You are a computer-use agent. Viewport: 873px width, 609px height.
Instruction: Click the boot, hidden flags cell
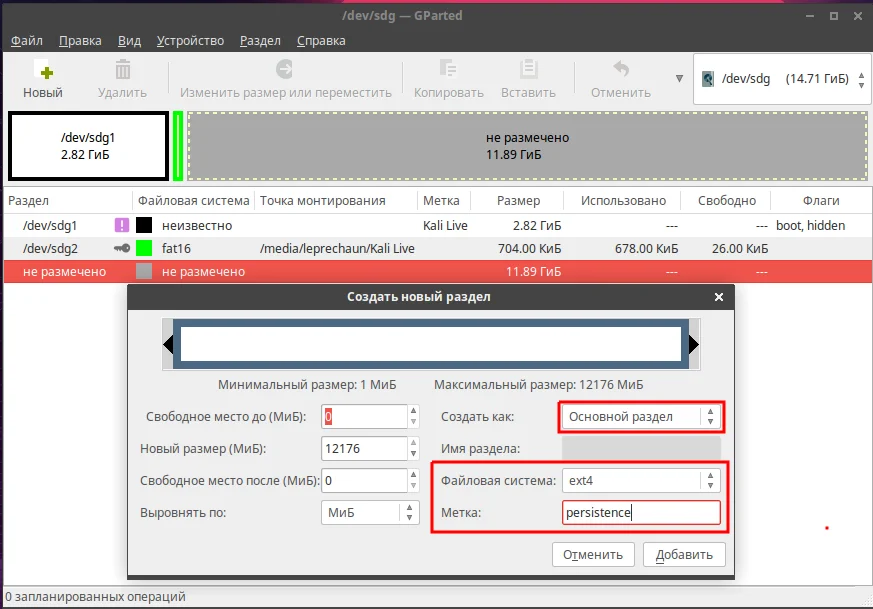(x=811, y=225)
